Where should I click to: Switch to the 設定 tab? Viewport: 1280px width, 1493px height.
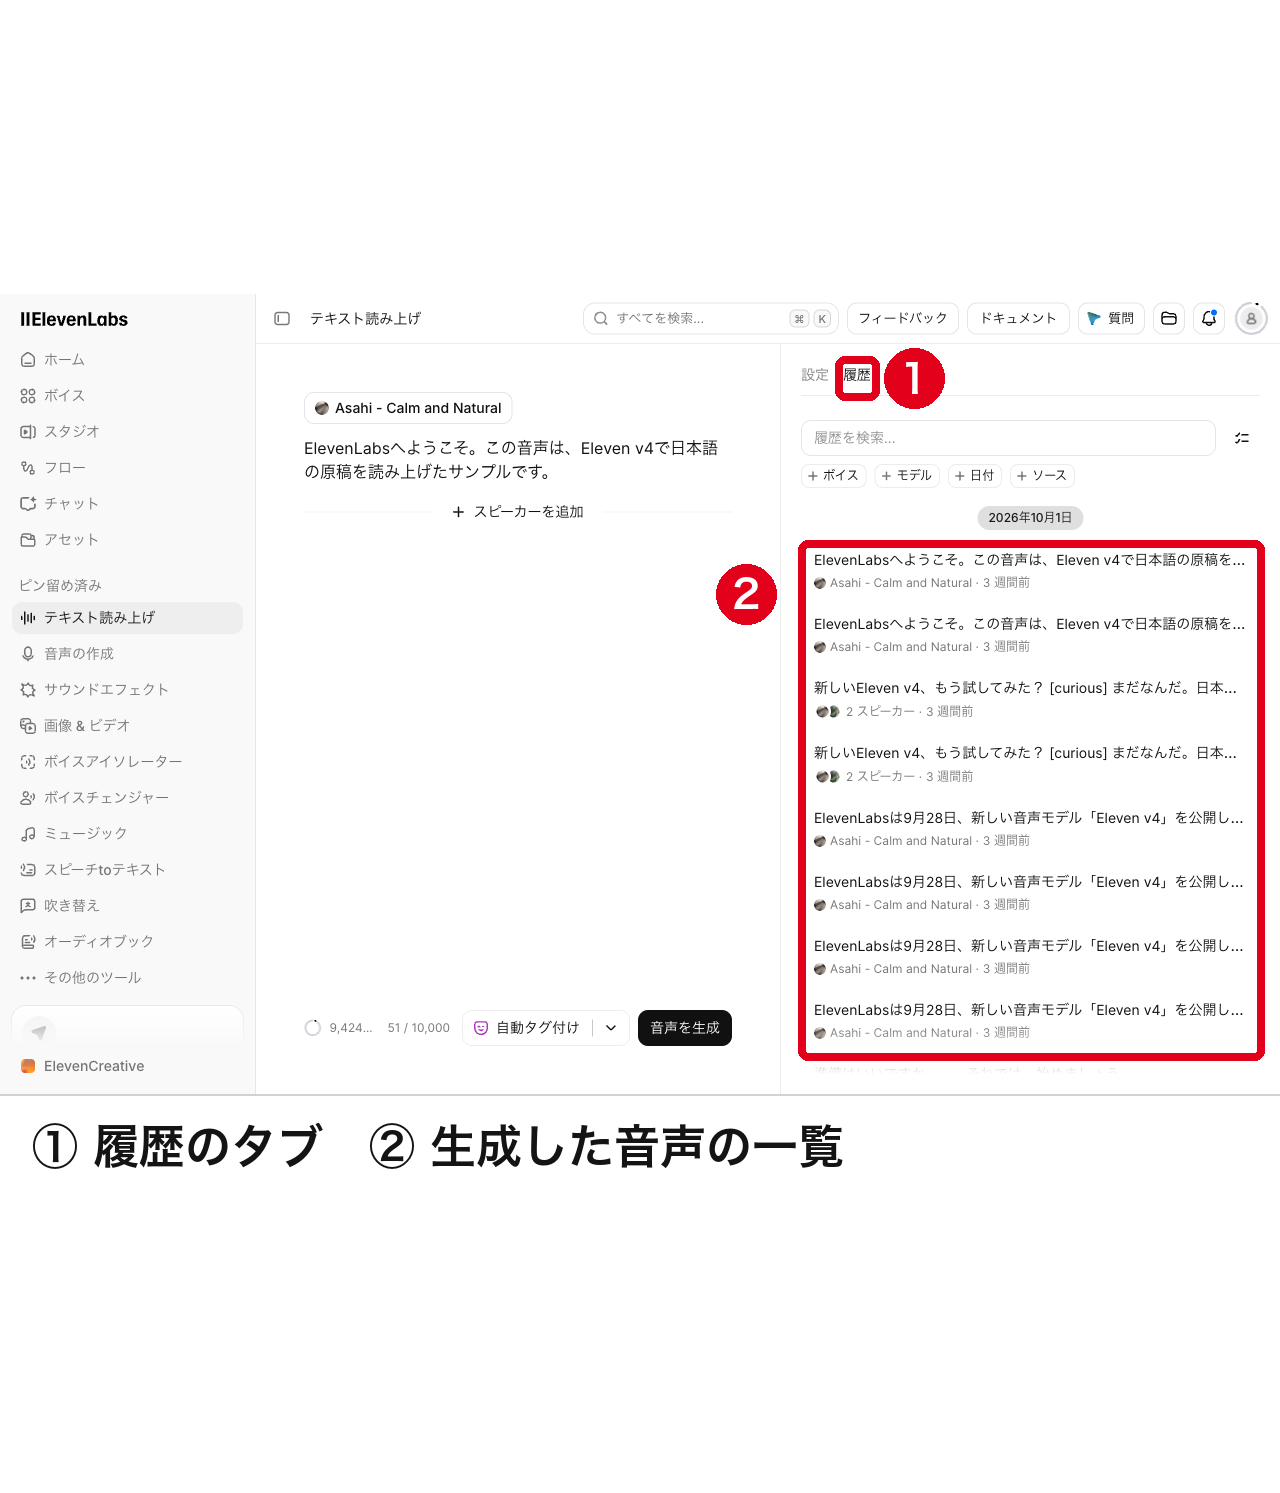pyautogui.click(x=815, y=375)
